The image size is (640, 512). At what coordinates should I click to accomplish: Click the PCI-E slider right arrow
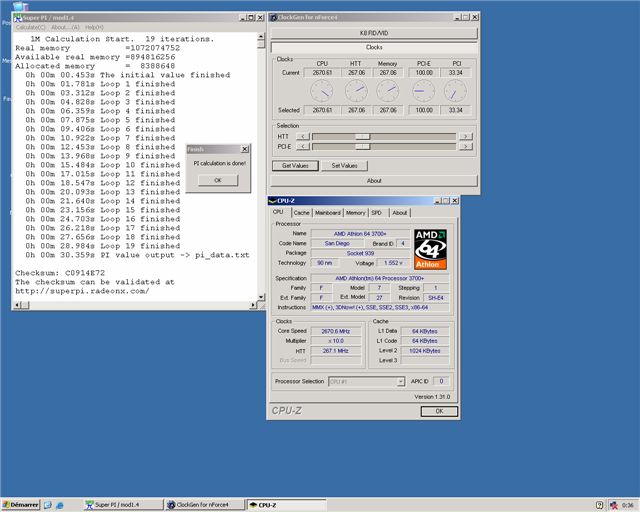pos(464,146)
